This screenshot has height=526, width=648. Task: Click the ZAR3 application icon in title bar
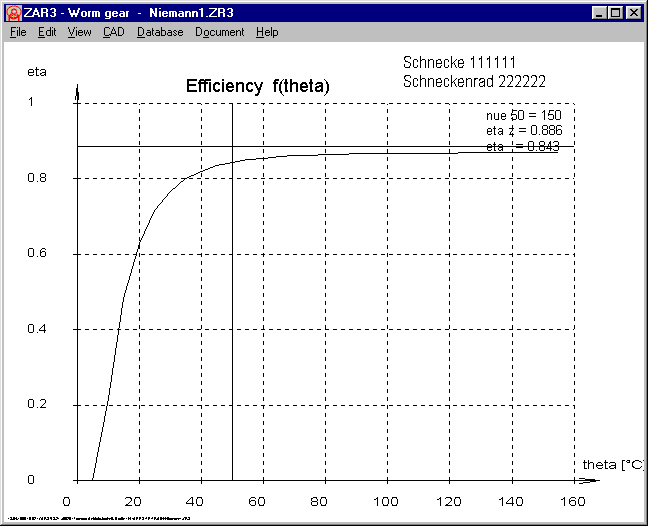(x=14, y=12)
